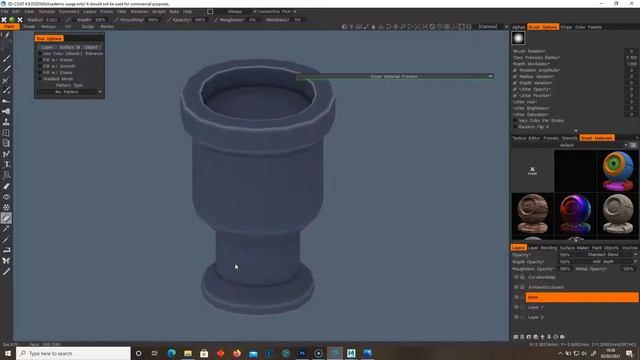Select the airbrush tool in left toolbar
Viewport: 640px width, 360px height.
[x=6, y=111]
